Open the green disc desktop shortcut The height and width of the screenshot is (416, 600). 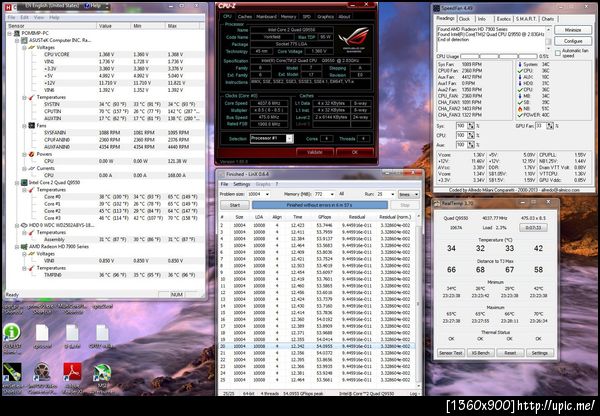click(103, 372)
